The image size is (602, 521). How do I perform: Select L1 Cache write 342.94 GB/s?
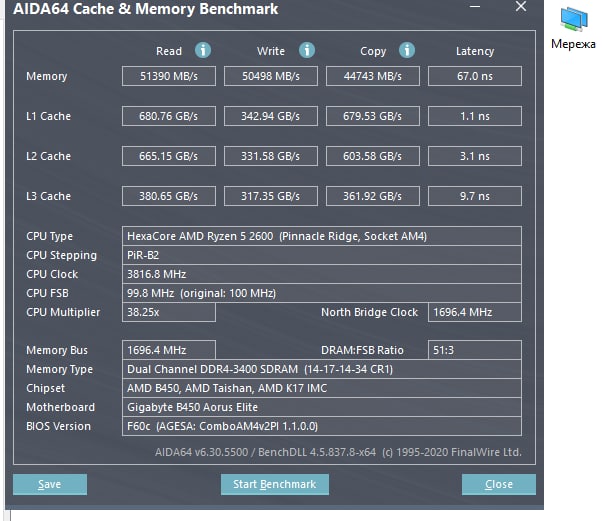point(271,116)
